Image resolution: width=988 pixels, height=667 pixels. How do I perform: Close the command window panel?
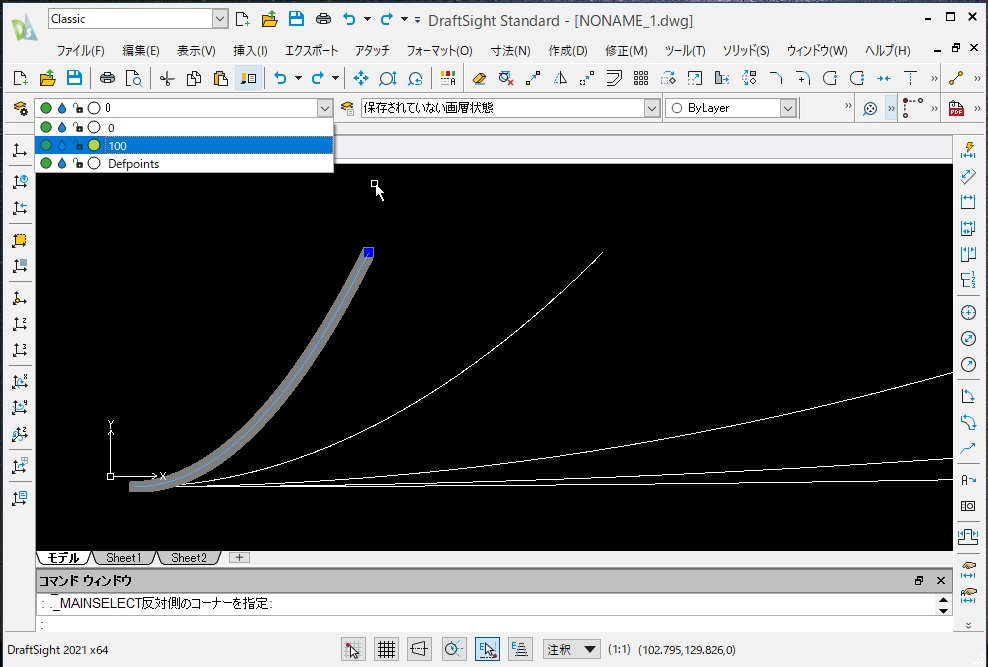[941, 581]
